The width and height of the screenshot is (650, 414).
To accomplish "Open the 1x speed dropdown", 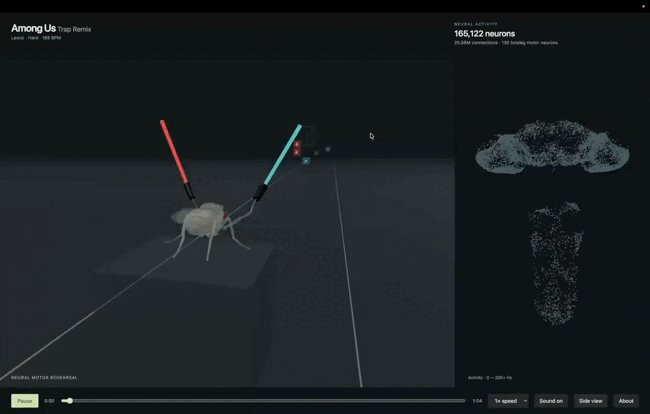I will pos(508,401).
